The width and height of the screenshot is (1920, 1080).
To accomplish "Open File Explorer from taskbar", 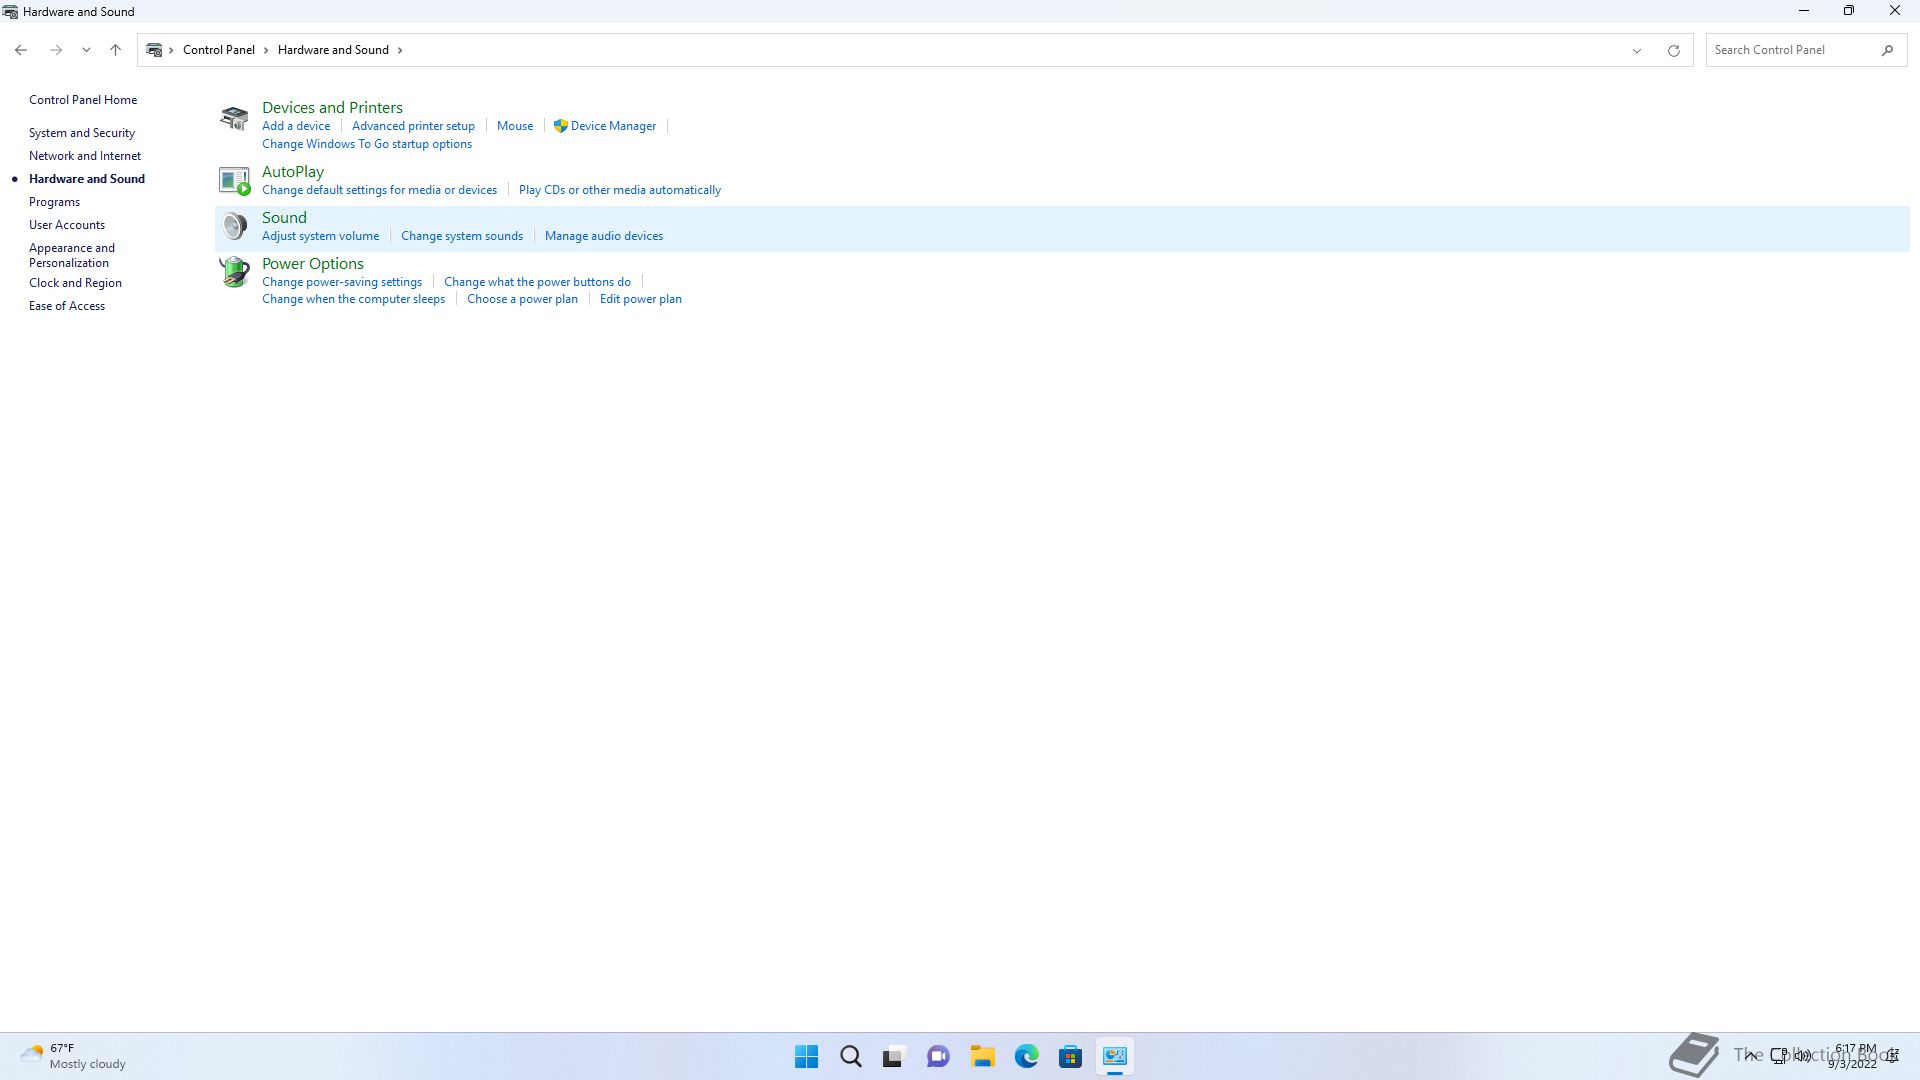I will (x=982, y=1056).
